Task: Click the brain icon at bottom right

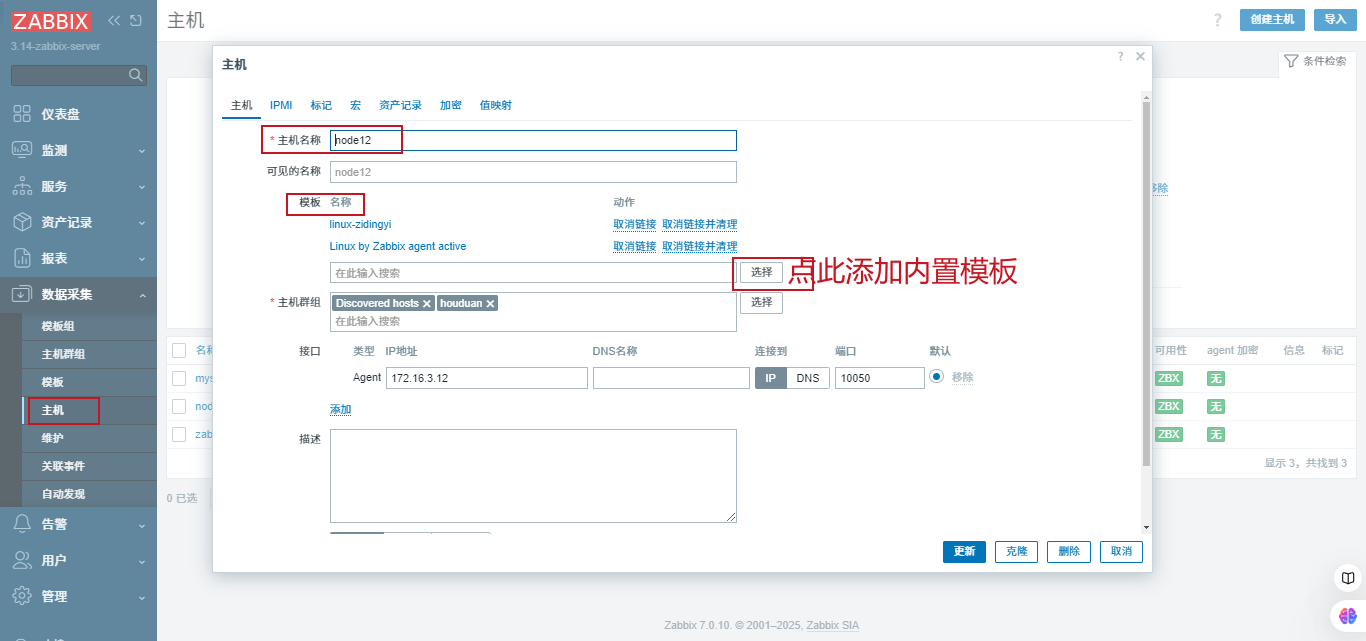Action: [1348, 616]
